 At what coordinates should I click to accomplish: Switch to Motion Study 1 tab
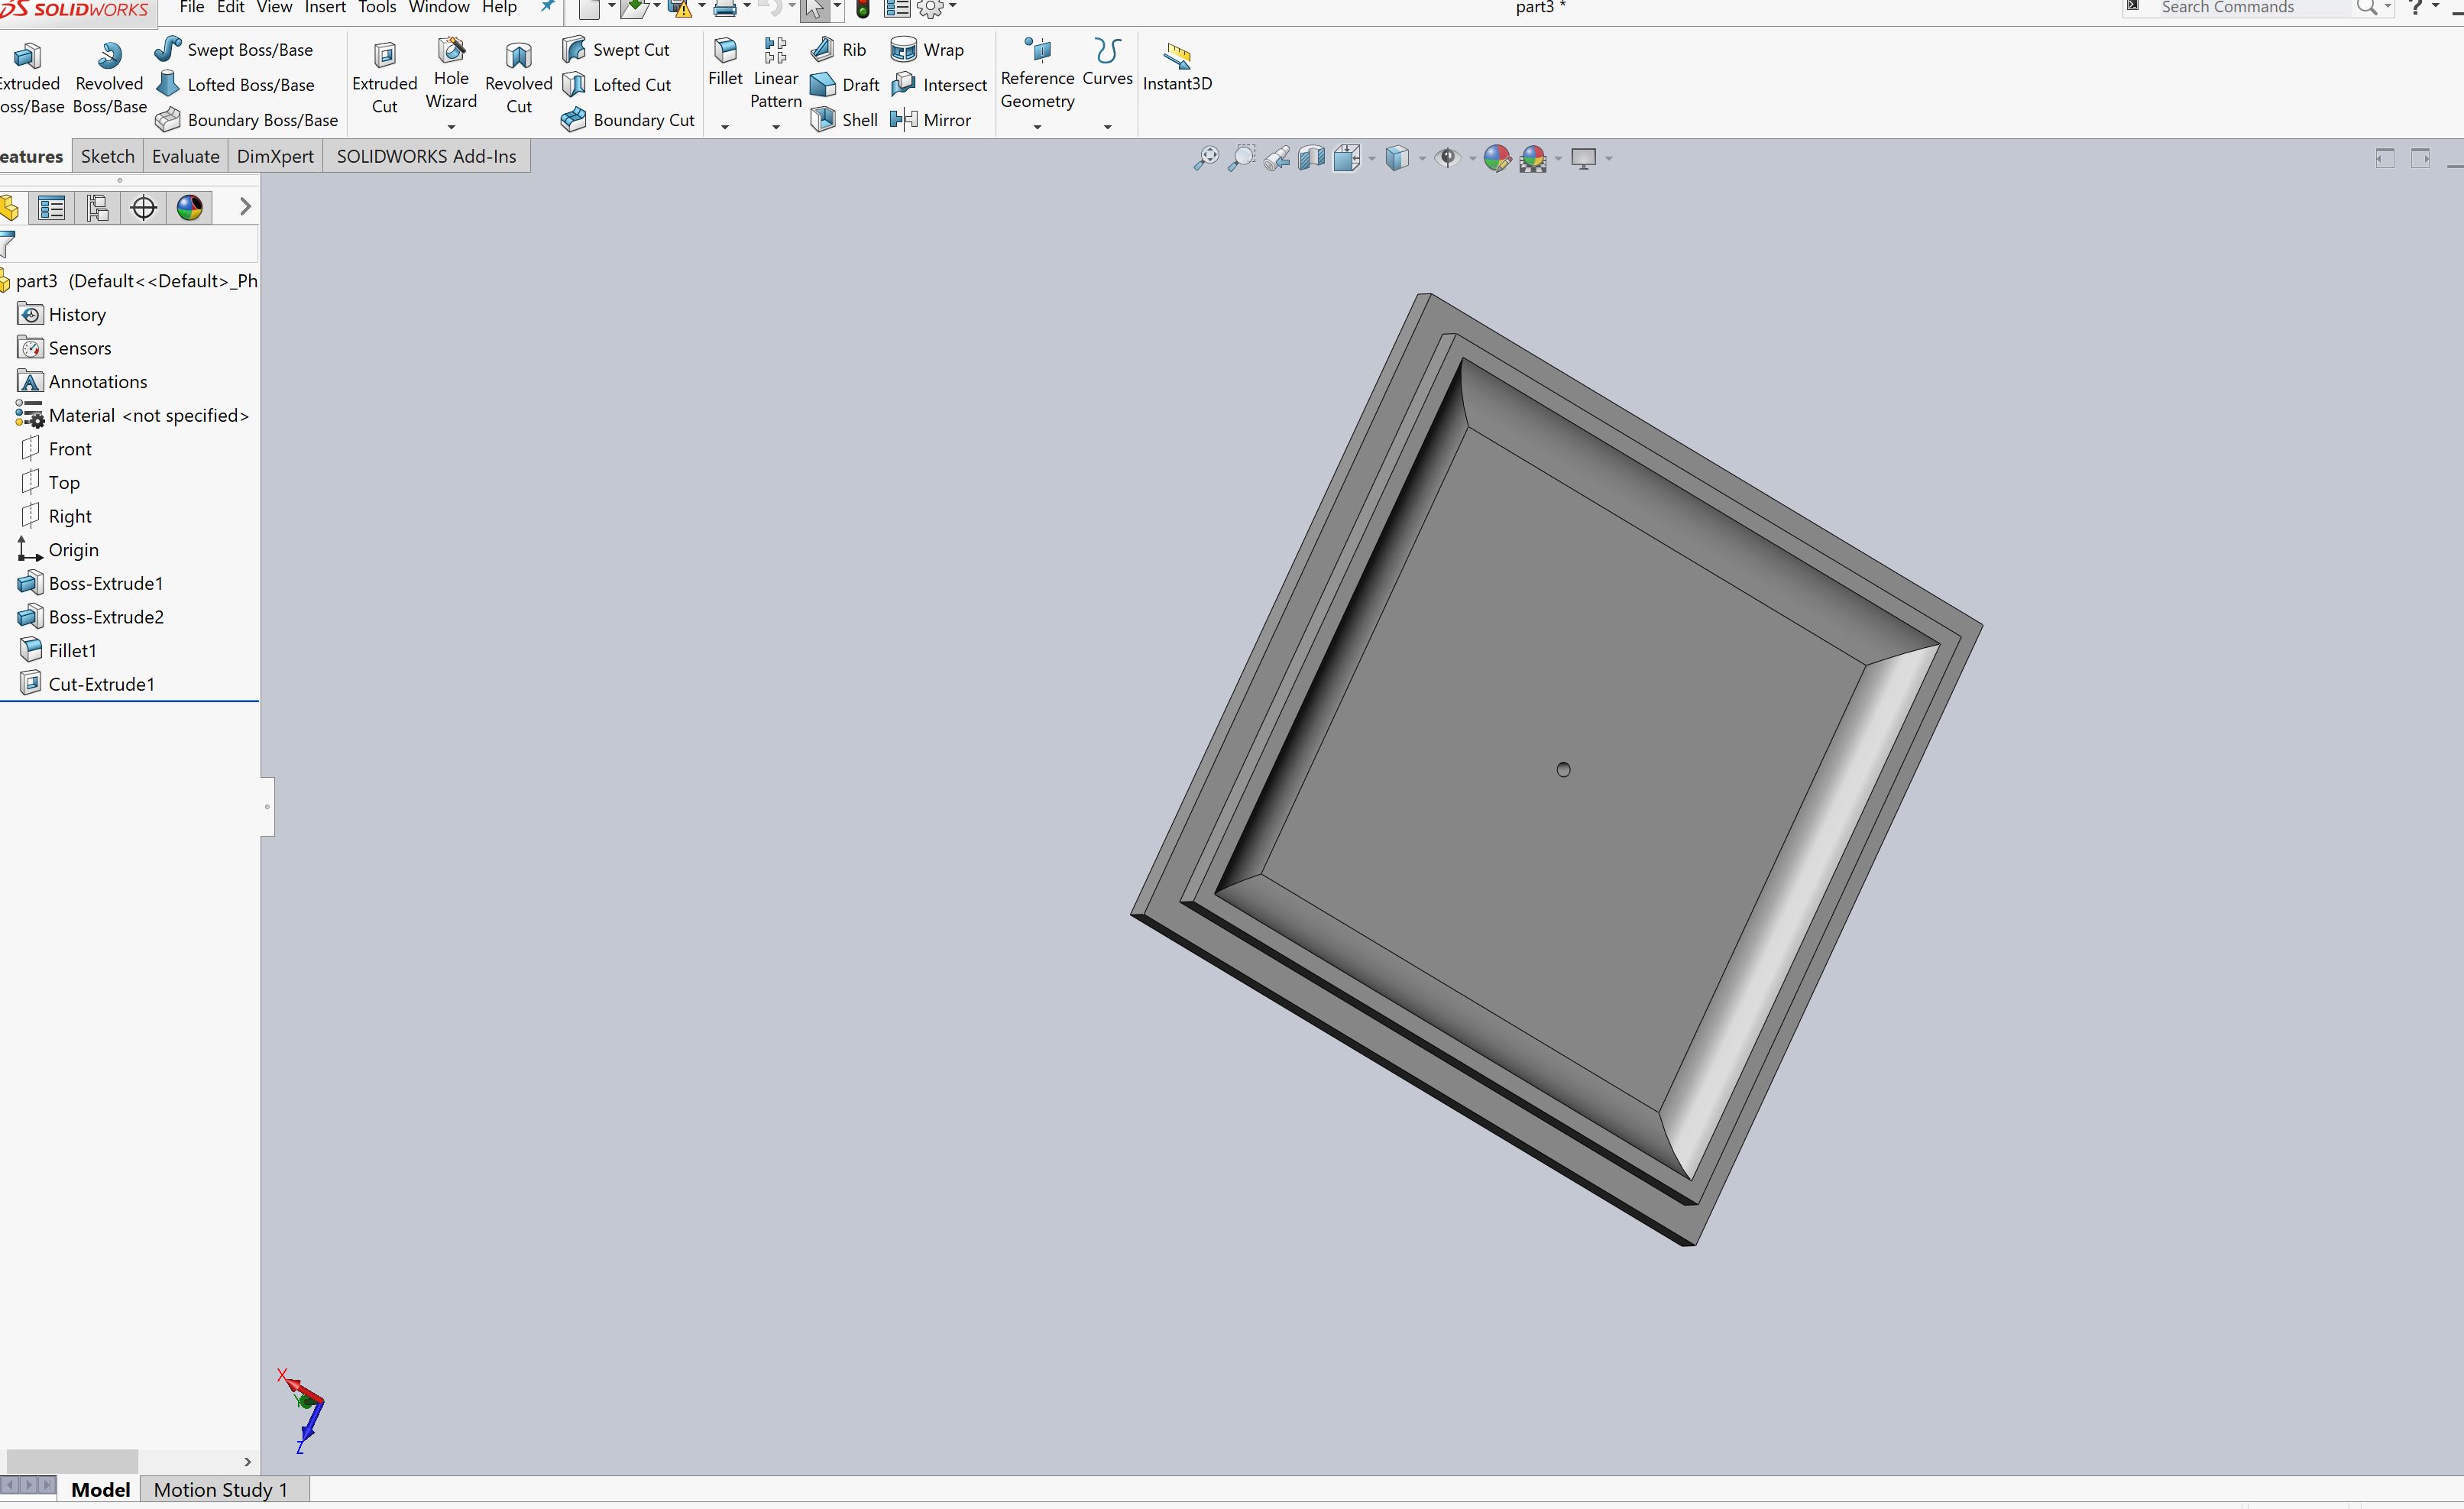click(x=221, y=1490)
